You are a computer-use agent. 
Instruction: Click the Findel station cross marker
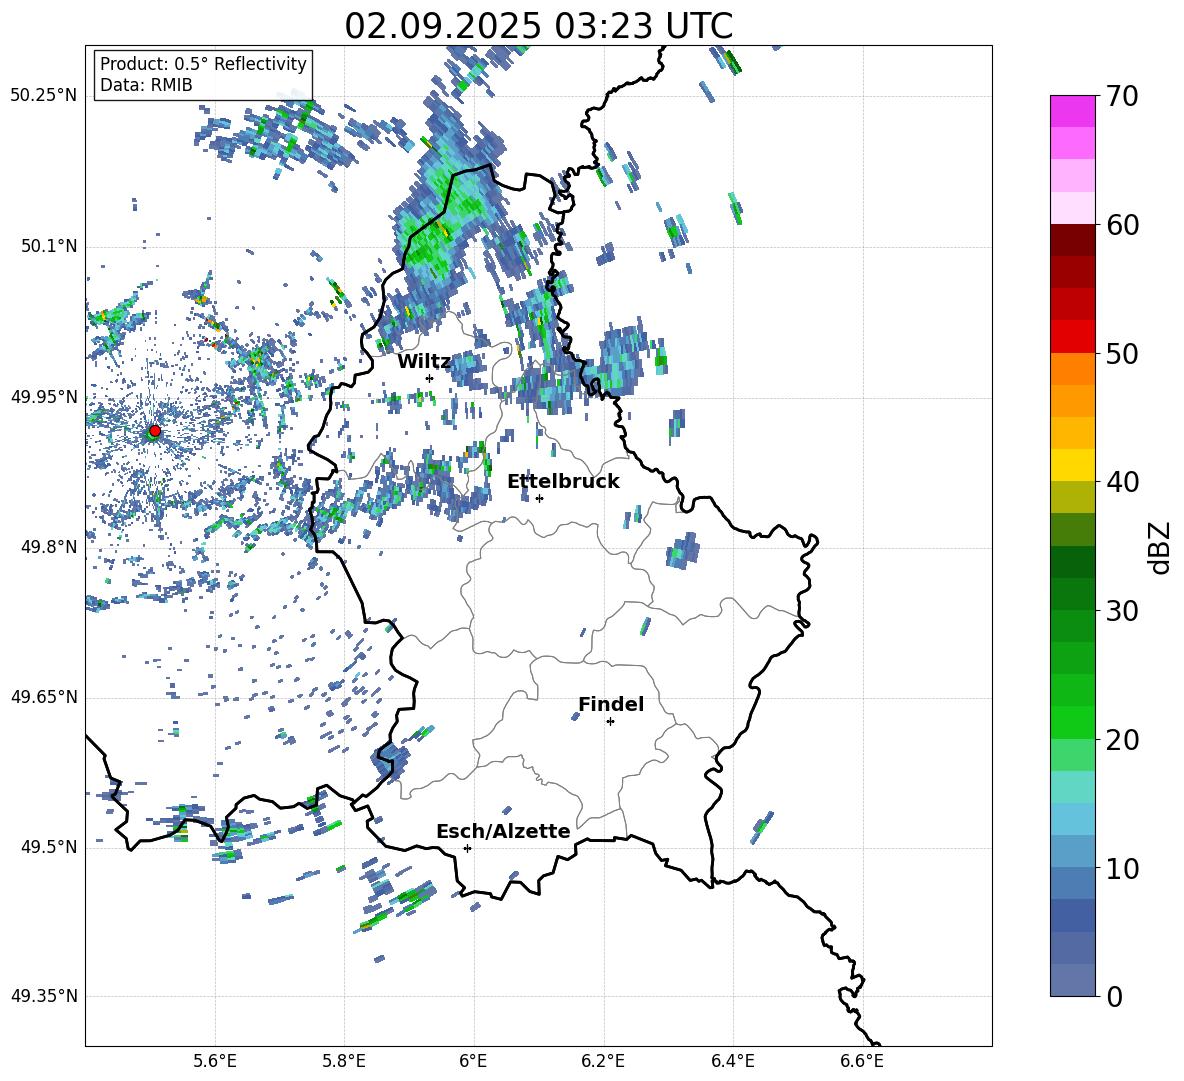(x=610, y=722)
